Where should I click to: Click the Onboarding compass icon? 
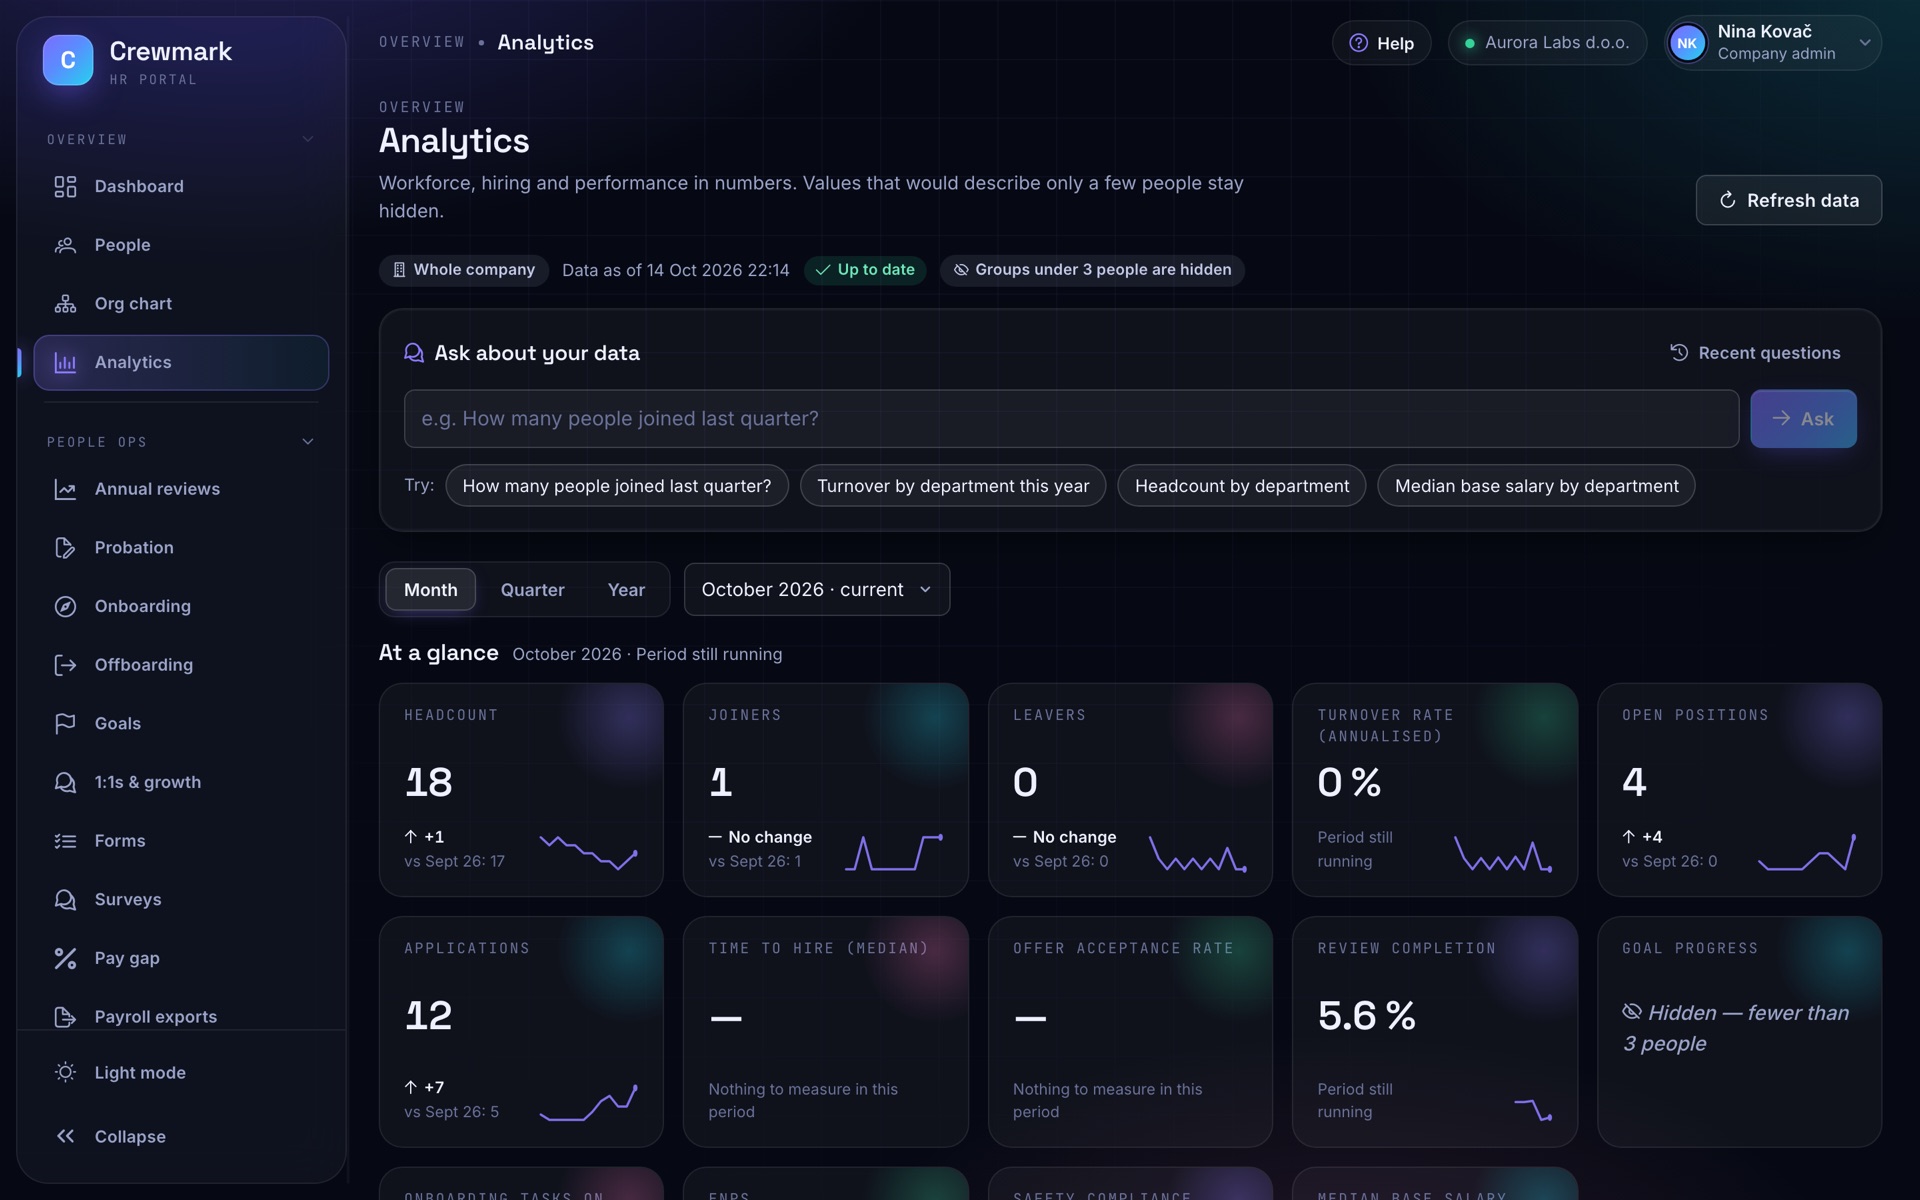pos(65,607)
